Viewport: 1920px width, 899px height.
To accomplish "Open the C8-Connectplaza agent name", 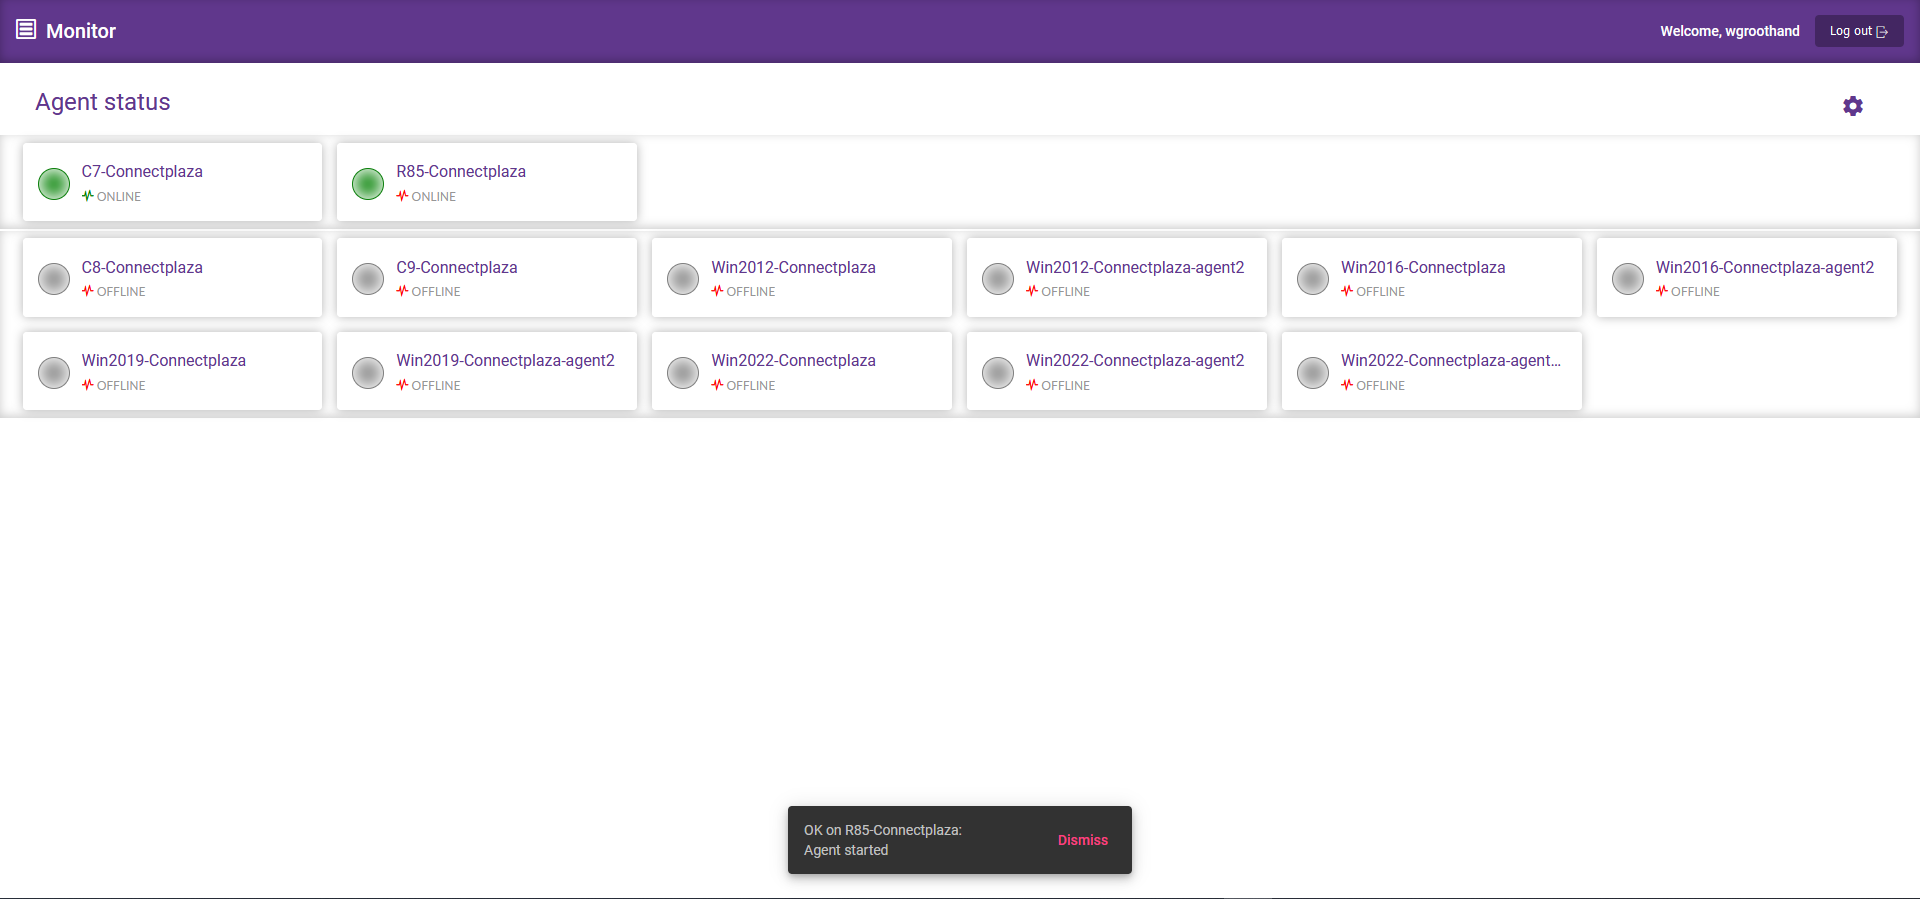I will [x=142, y=267].
